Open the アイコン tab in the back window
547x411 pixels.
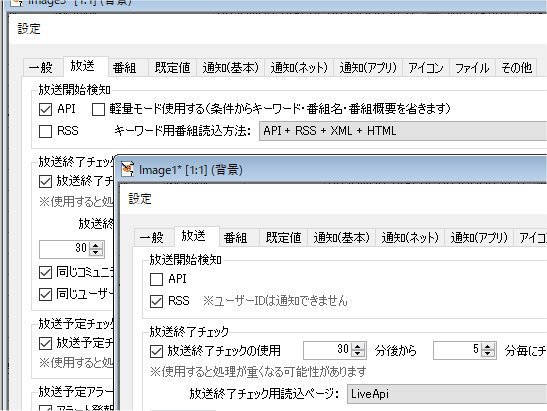(426, 67)
